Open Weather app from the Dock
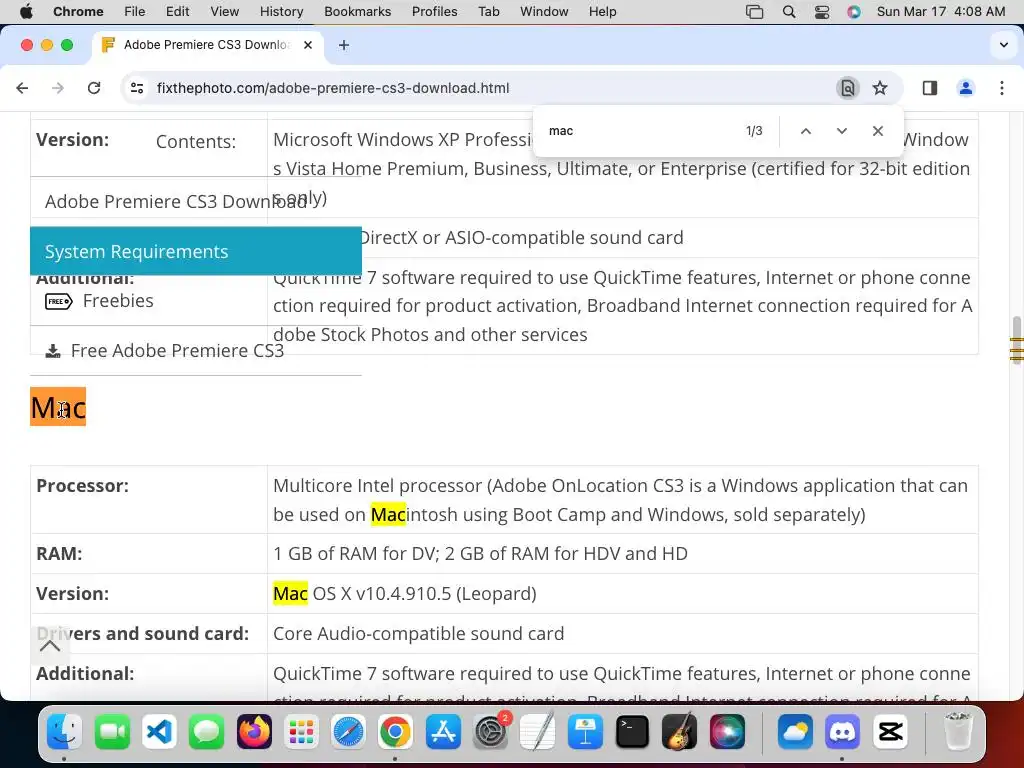 click(795, 731)
